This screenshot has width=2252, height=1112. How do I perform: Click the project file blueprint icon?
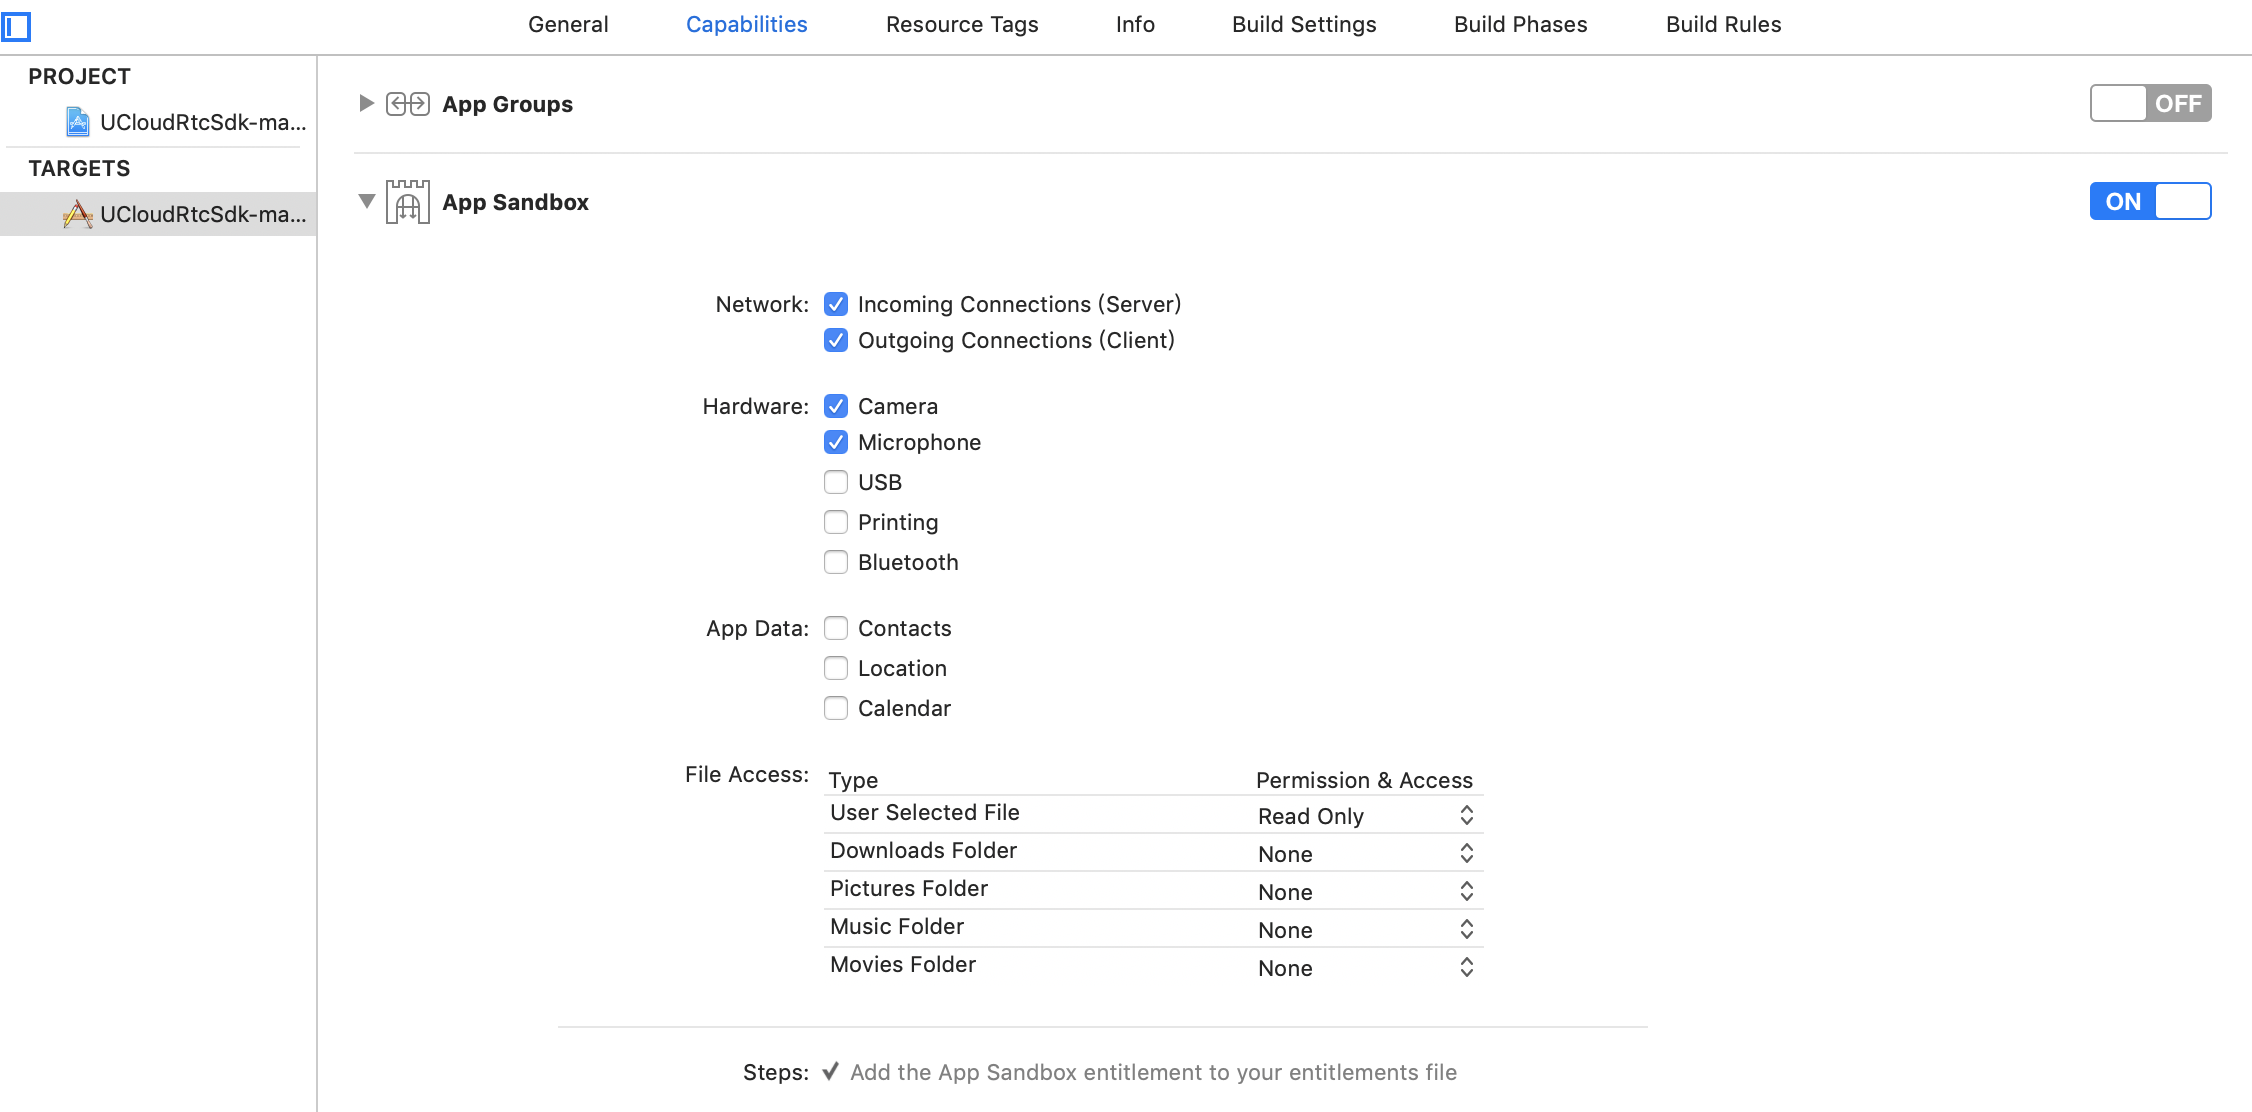click(x=77, y=122)
